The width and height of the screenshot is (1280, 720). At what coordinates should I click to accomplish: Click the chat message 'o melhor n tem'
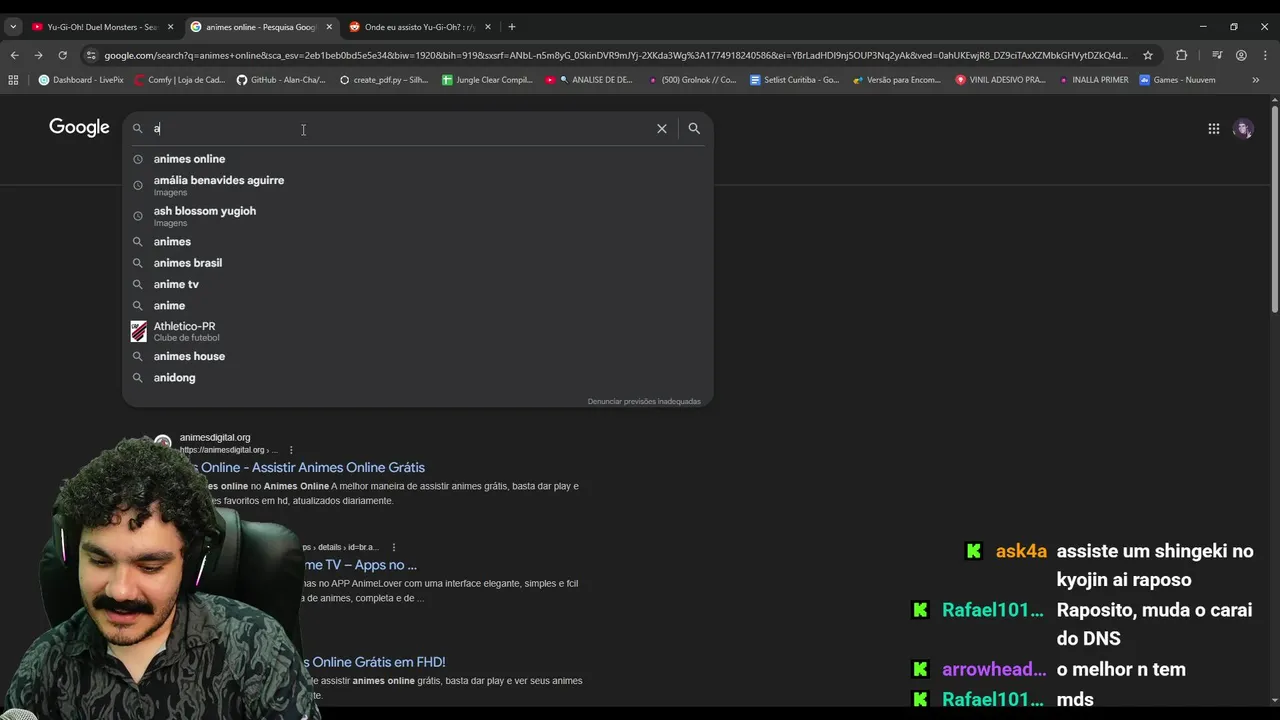tap(1121, 670)
